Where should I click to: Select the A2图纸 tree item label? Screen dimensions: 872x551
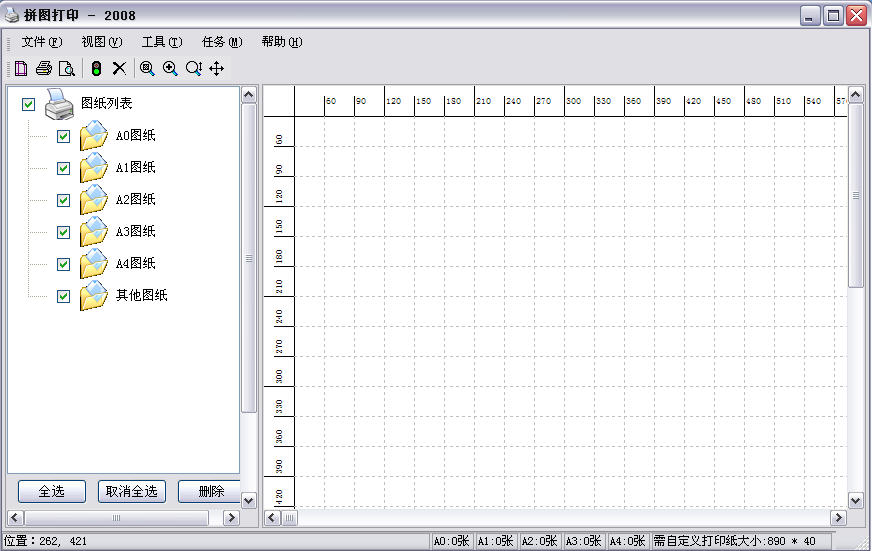135,200
